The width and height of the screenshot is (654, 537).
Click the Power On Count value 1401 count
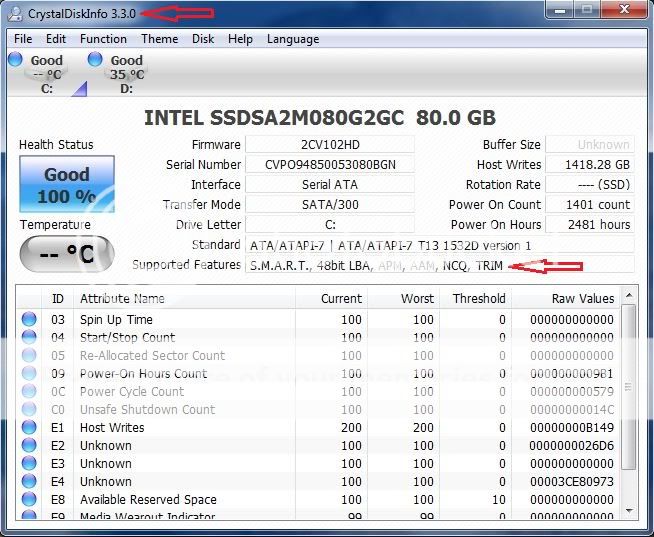pyautogui.click(x=590, y=204)
